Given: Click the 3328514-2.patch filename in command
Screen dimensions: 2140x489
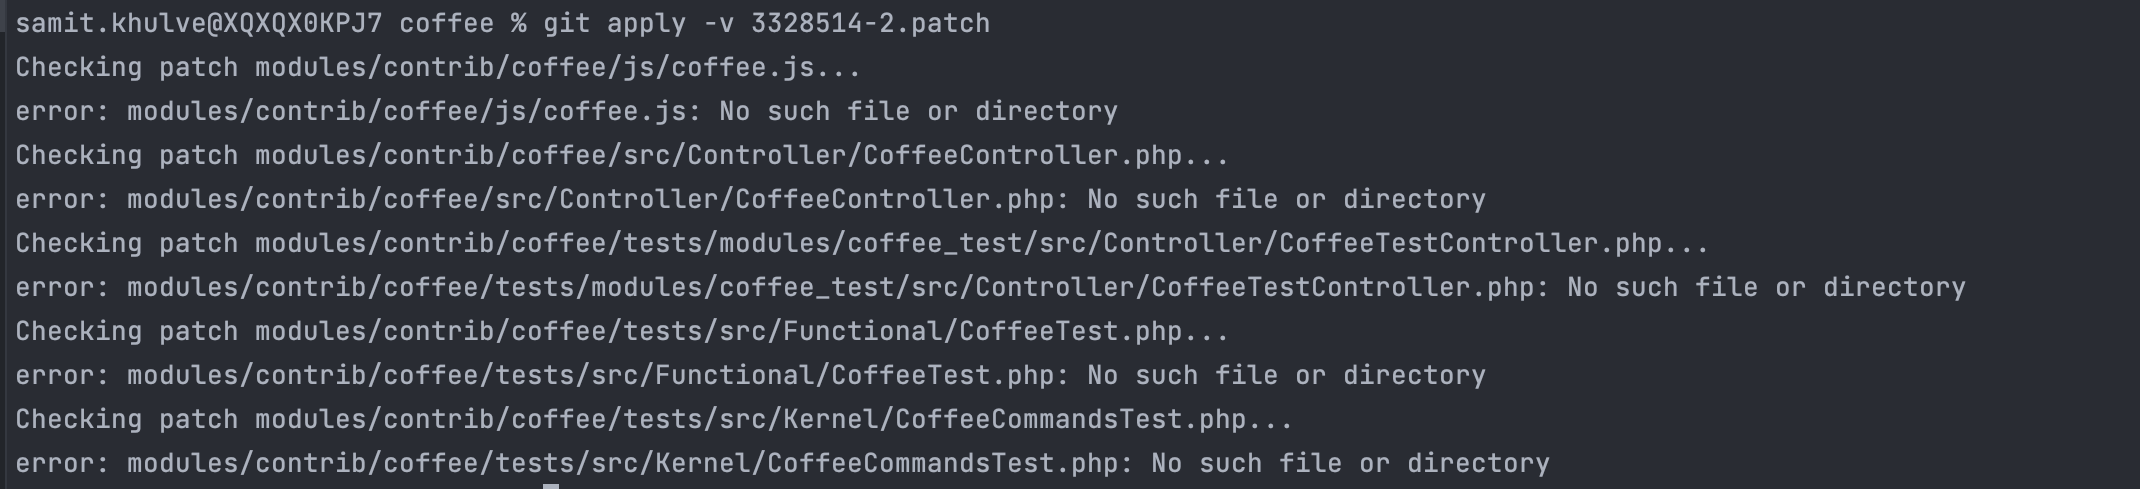Looking at the screenshot, I should click(x=870, y=23).
